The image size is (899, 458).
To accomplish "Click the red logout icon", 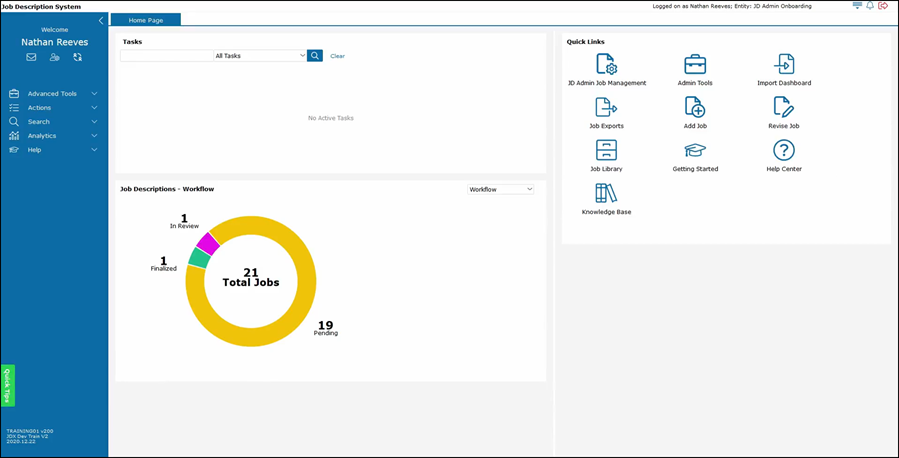I will (x=884, y=6).
